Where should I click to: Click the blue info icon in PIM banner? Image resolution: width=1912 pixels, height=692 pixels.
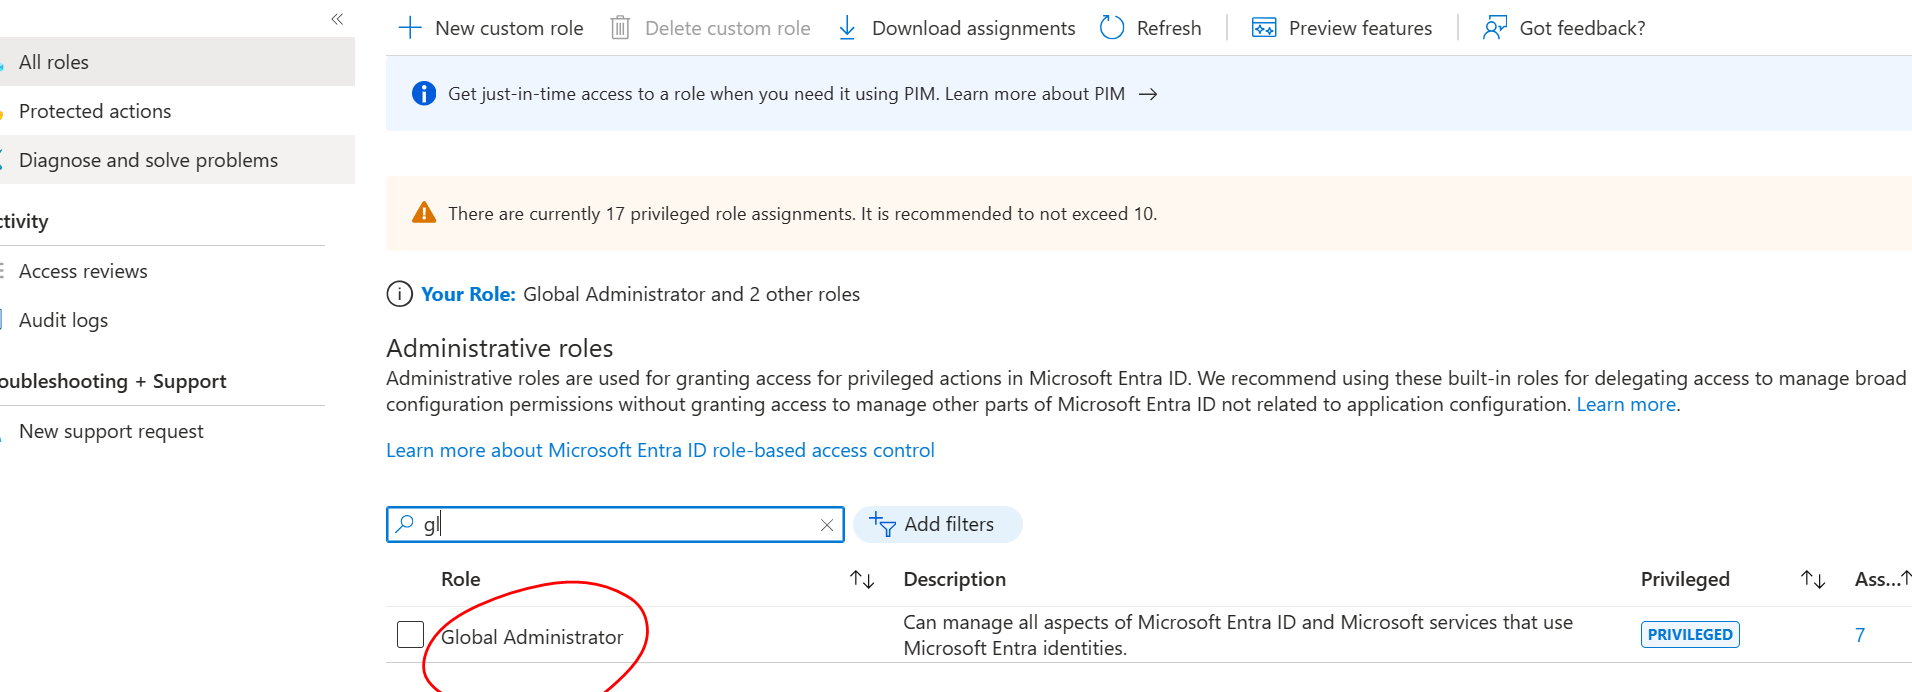click(x=424, y=93)
